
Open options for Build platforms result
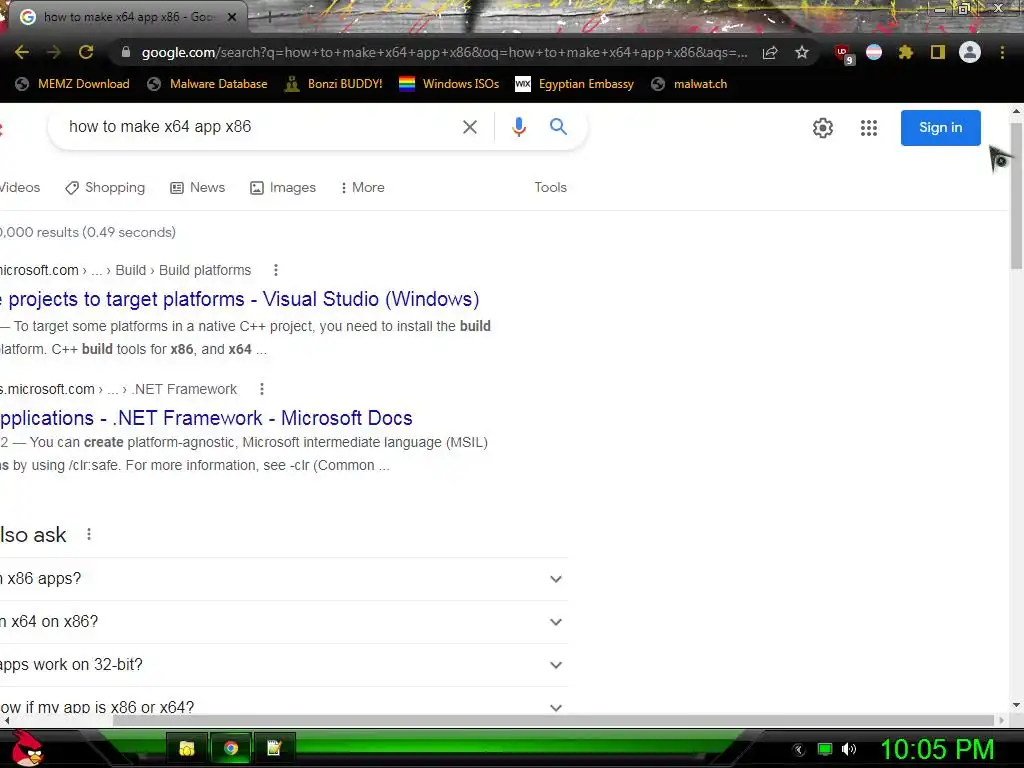click(x=276, y=270)
